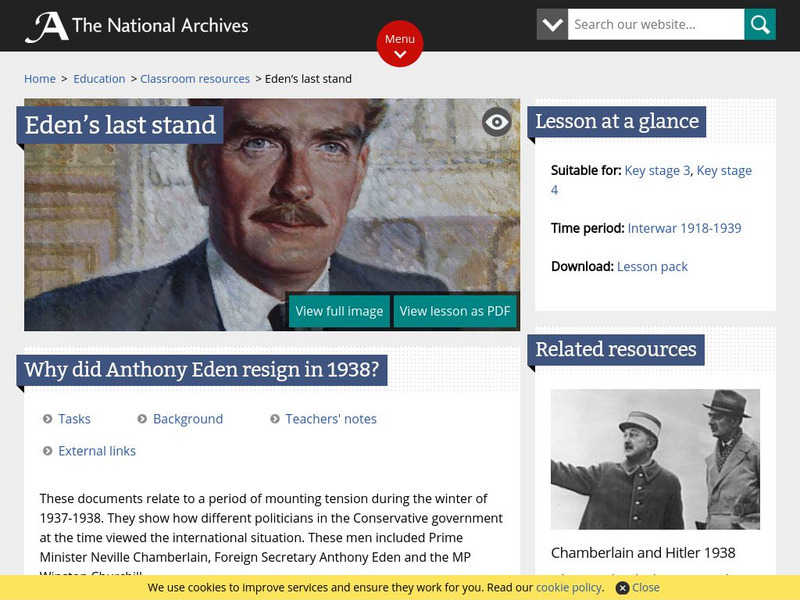
Task: Open the Interwar 1918-1939 time period link
Action: point(684,229)
